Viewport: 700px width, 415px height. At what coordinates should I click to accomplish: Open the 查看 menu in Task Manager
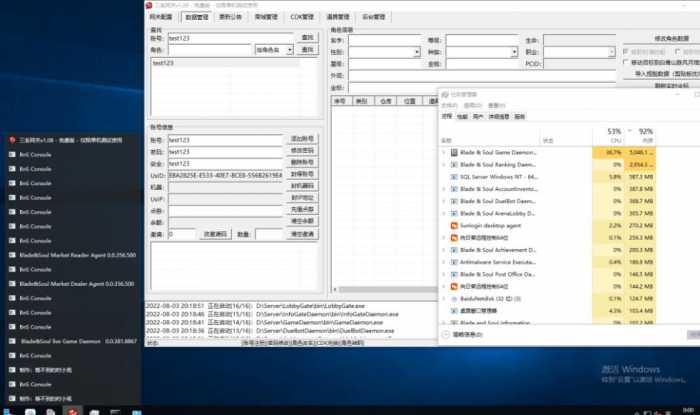point(496,105)
